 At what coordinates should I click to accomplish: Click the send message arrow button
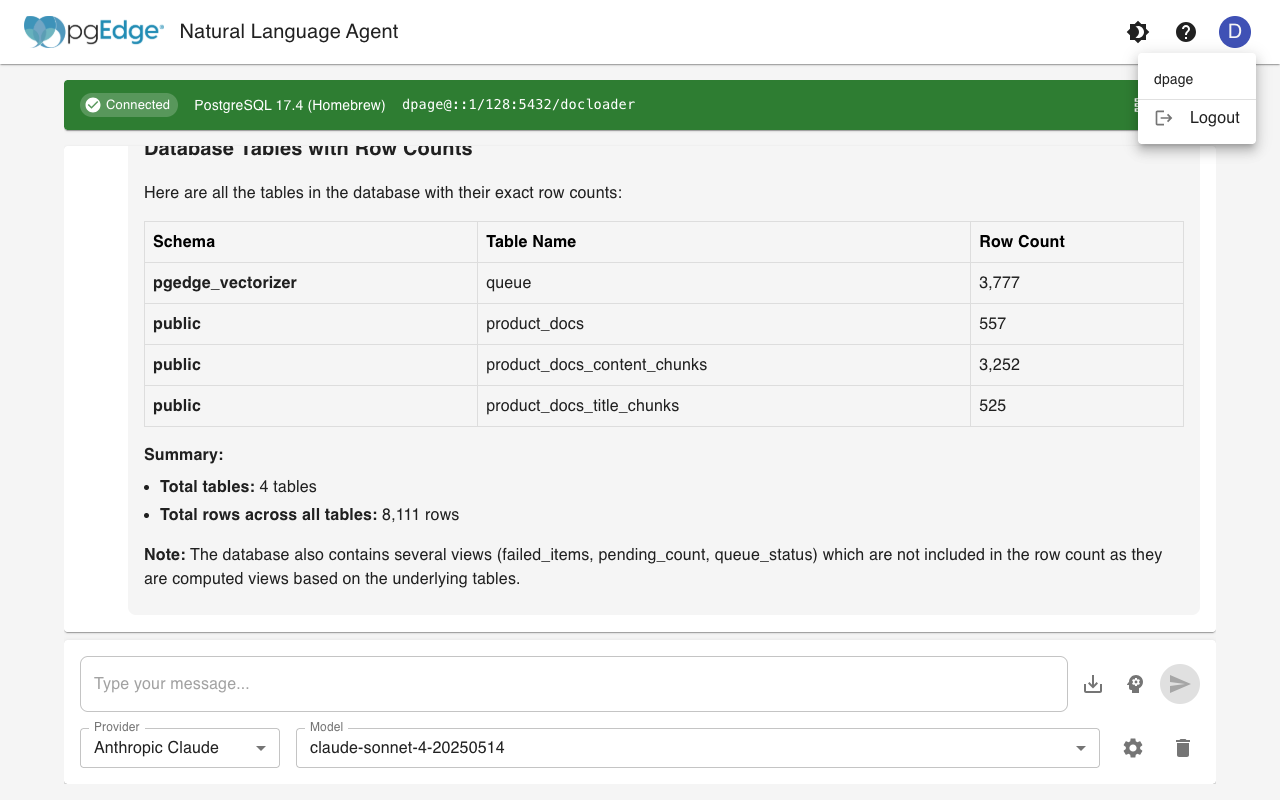(x=1180, y=684)
